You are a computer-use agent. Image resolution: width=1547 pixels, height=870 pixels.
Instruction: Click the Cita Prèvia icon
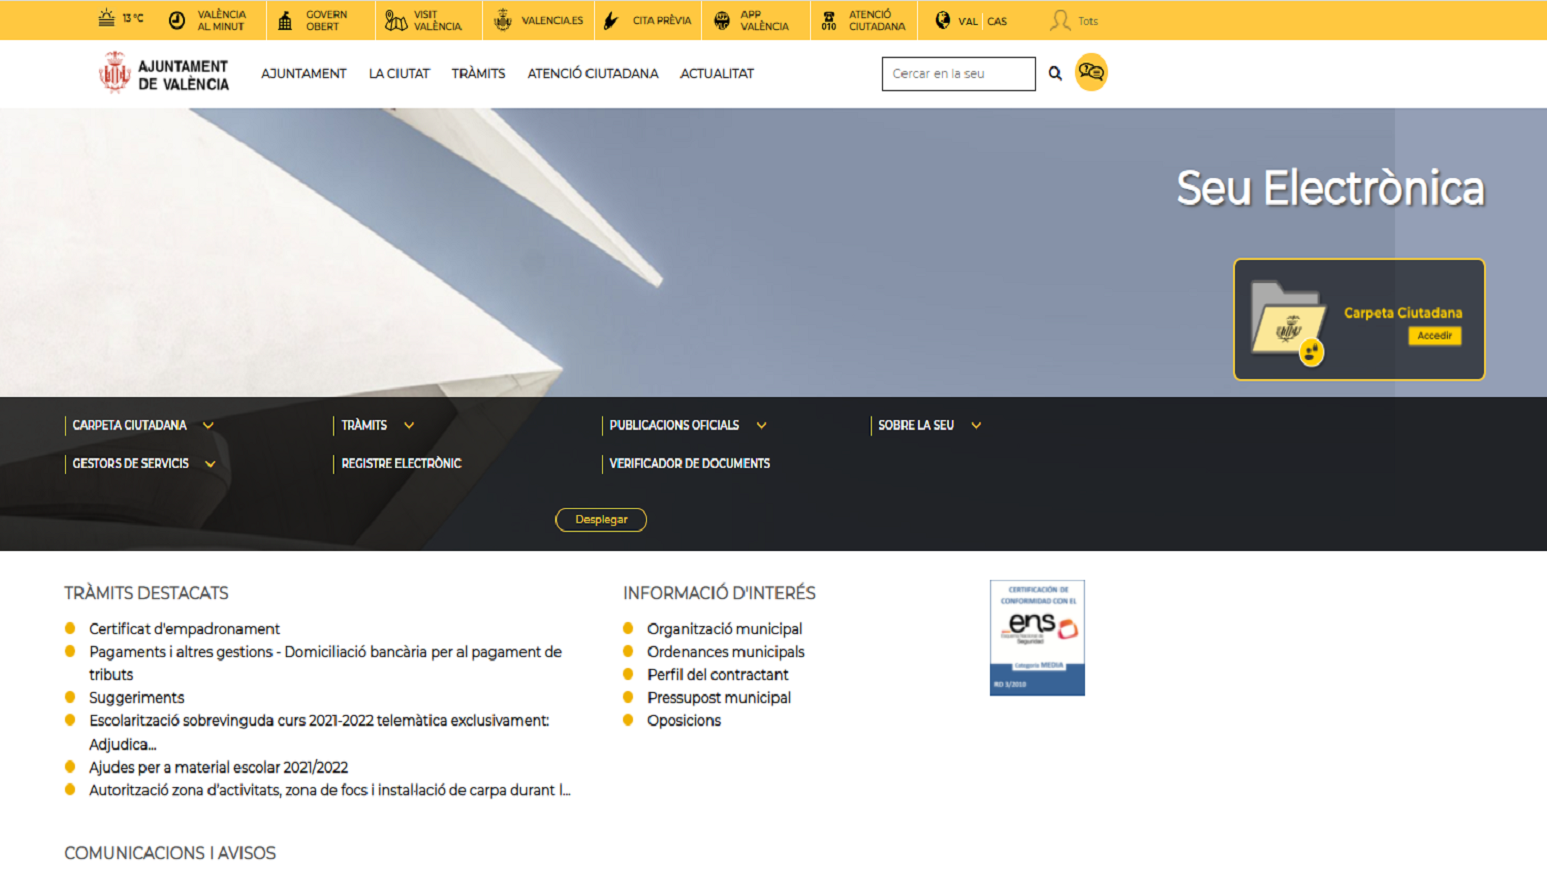point(611,20)
